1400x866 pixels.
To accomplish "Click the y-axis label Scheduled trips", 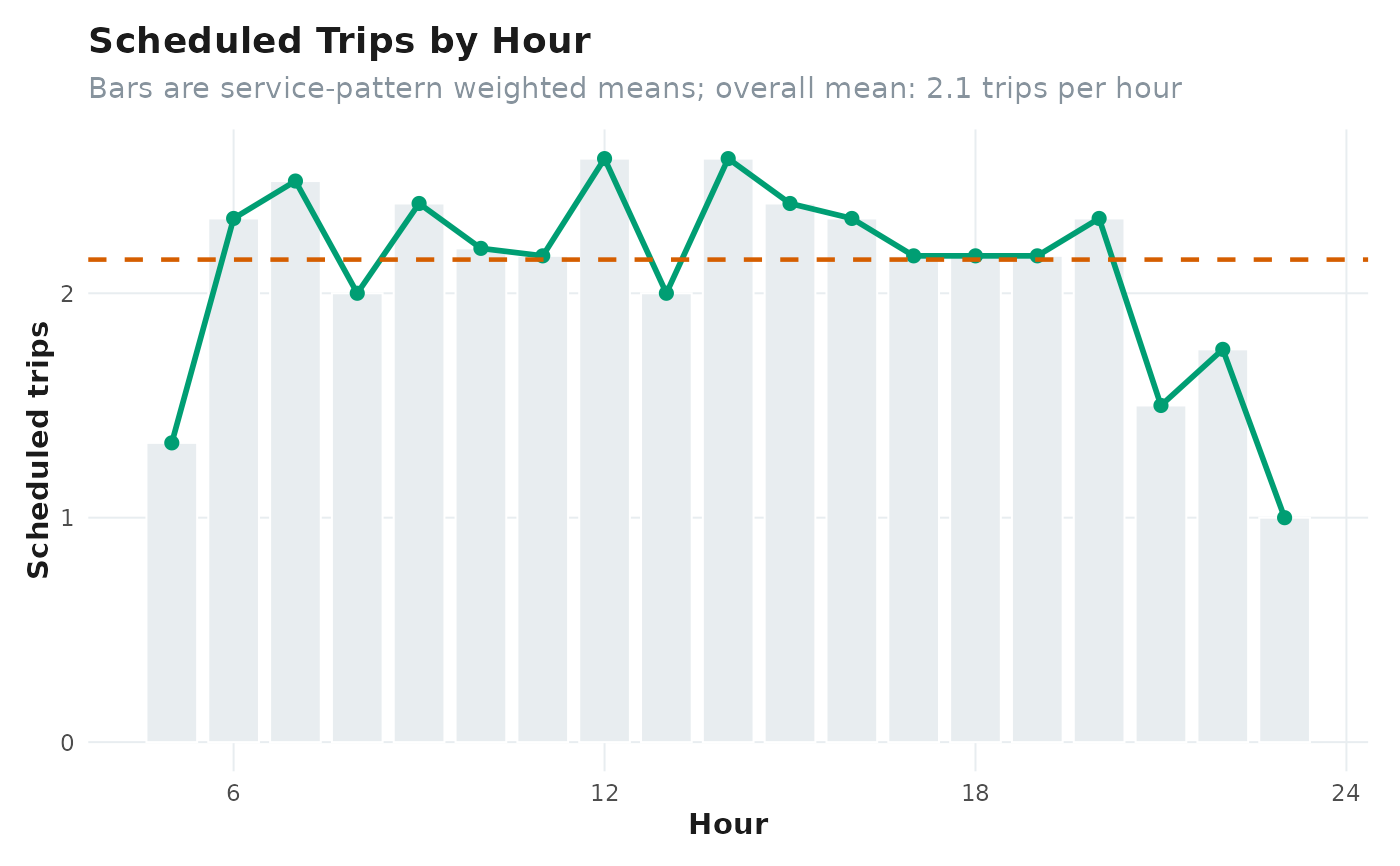I will [39, 450].
